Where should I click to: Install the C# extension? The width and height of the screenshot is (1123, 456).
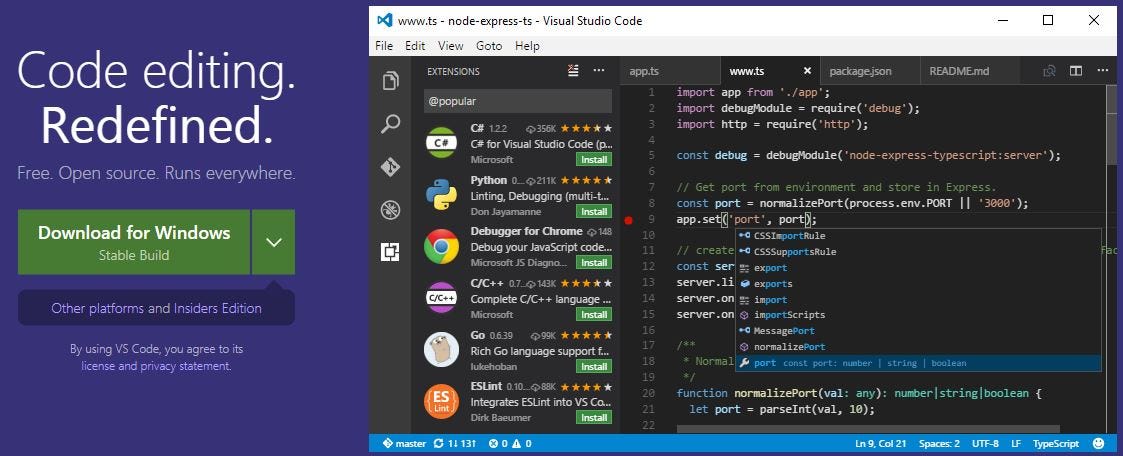594,160
